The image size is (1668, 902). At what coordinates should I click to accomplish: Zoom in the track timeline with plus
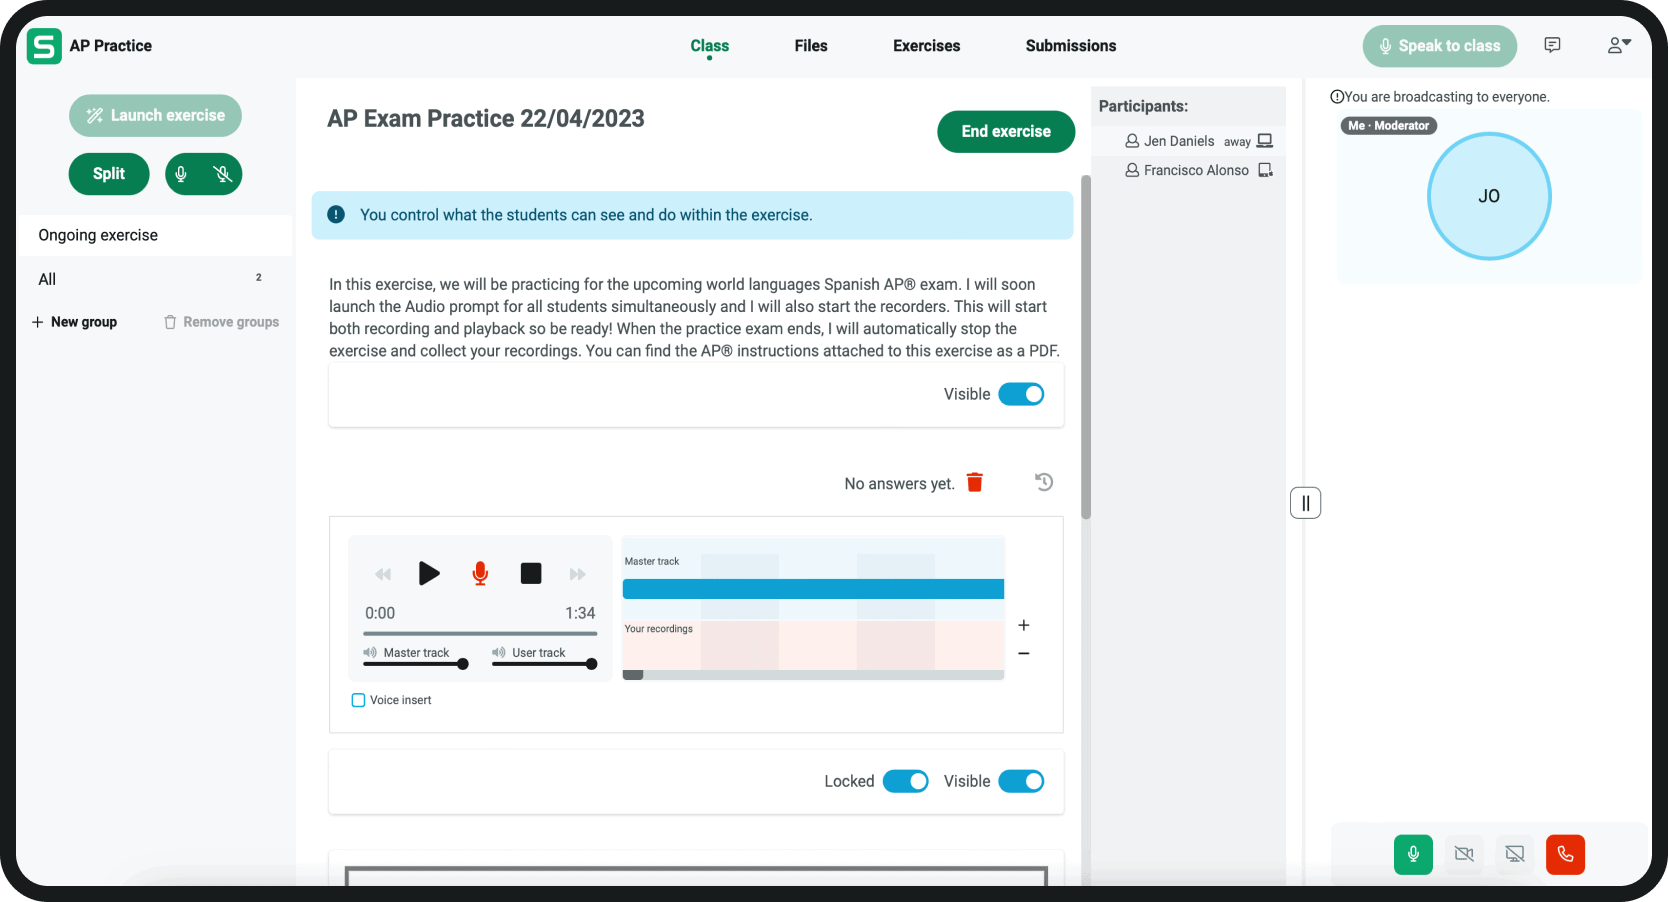[1024, 625]
